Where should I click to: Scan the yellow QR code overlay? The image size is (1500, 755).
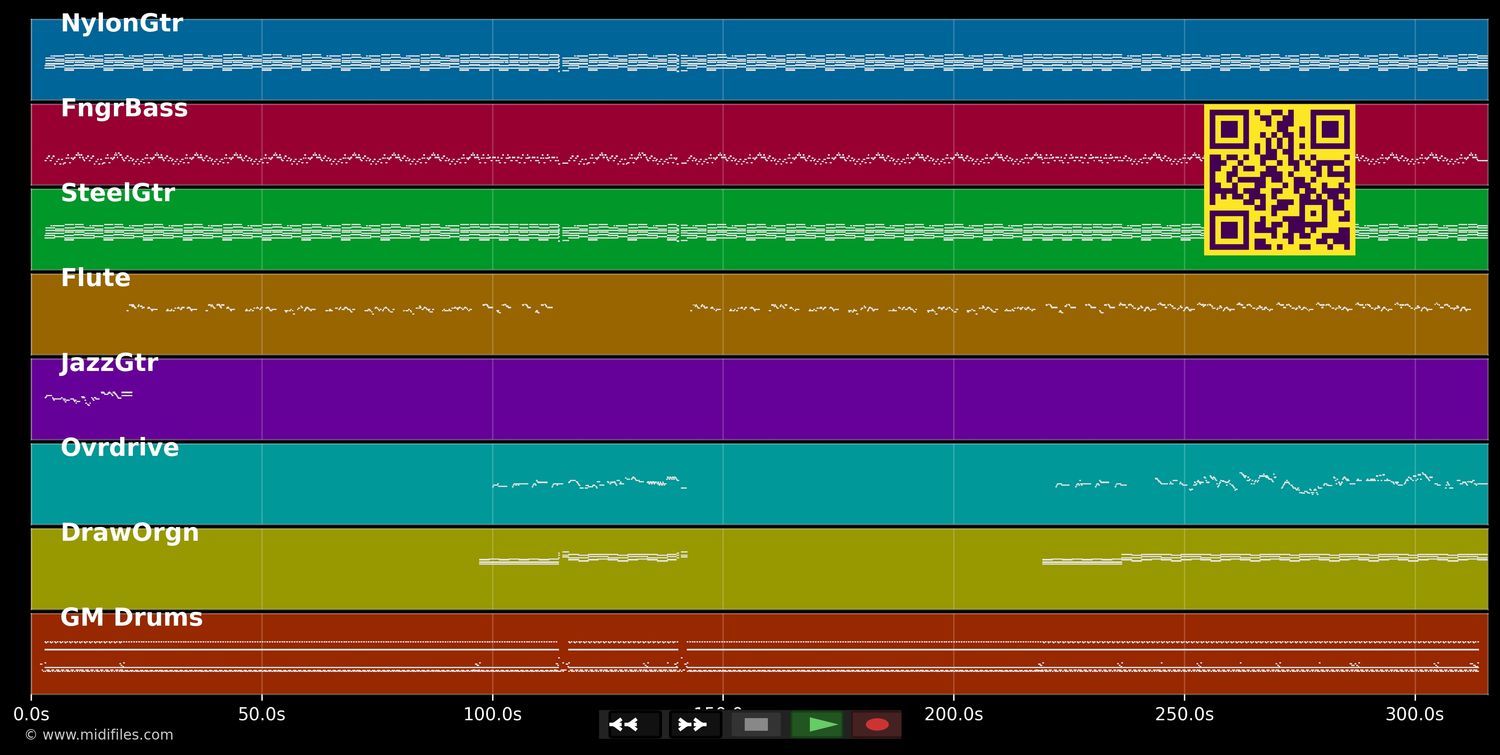click(1281, 180)
